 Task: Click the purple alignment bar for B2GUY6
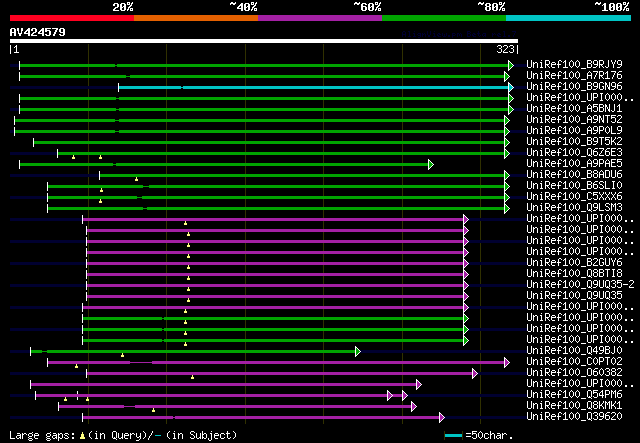tap(275, 263)
